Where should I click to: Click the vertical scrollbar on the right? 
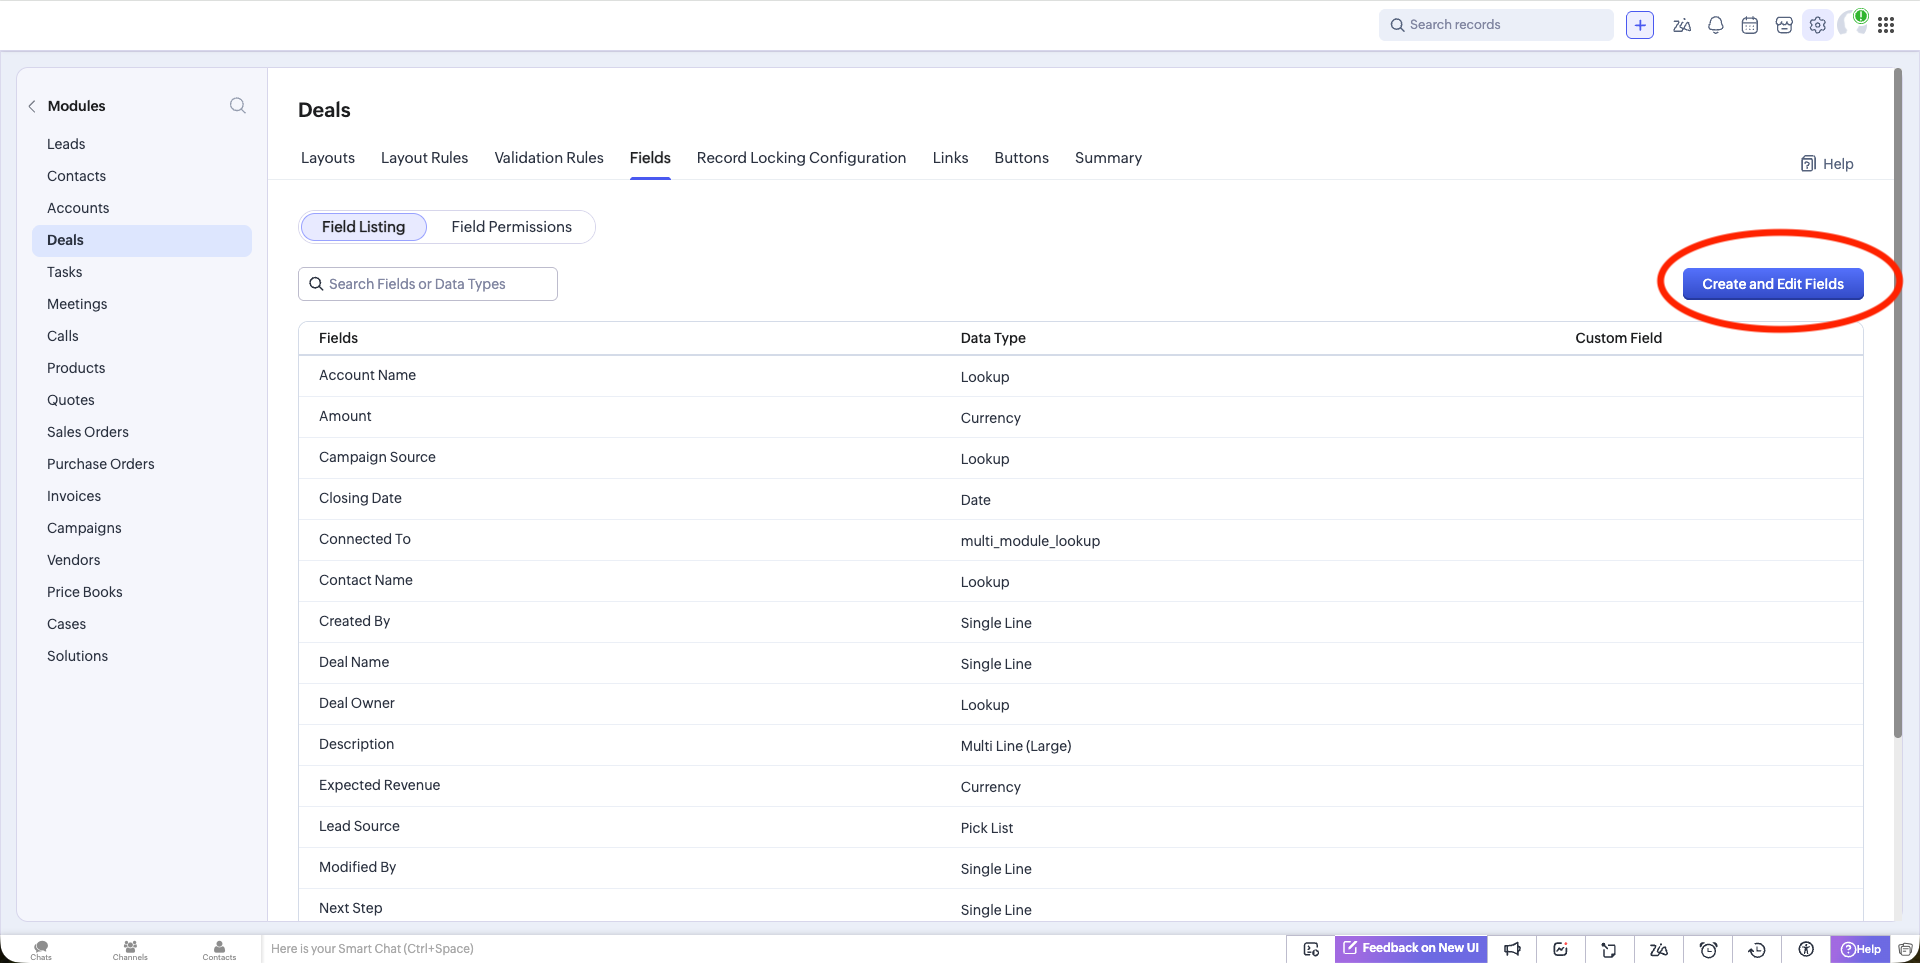point(1897,400)
